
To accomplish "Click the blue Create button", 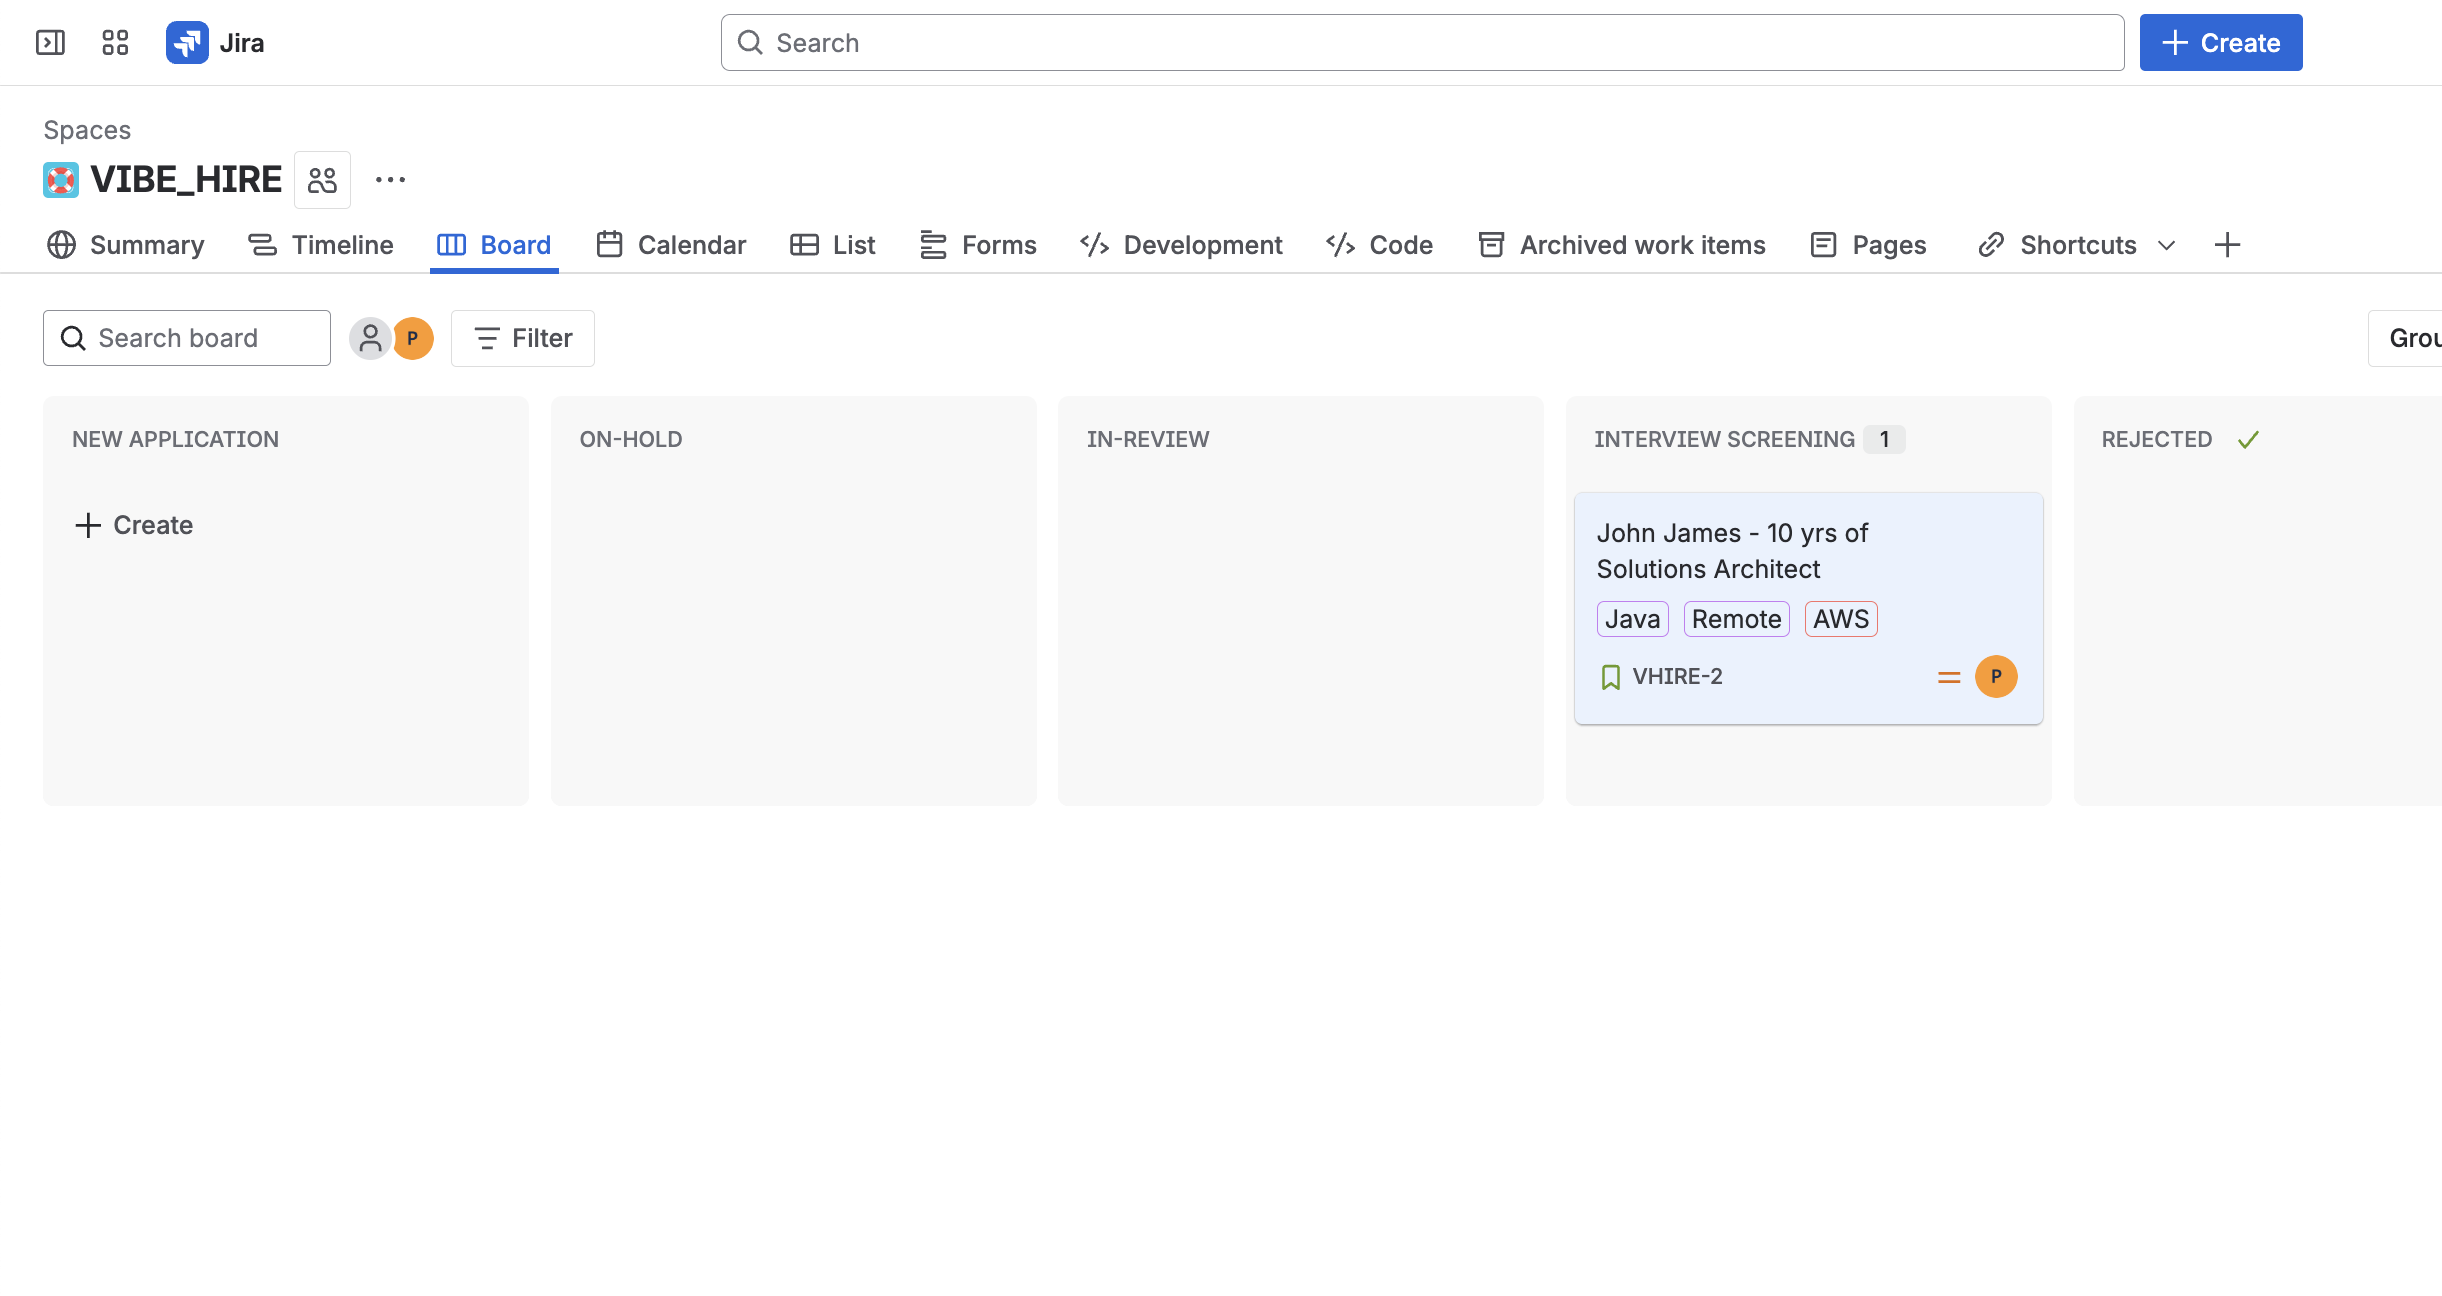I will tap(2220, 42).
